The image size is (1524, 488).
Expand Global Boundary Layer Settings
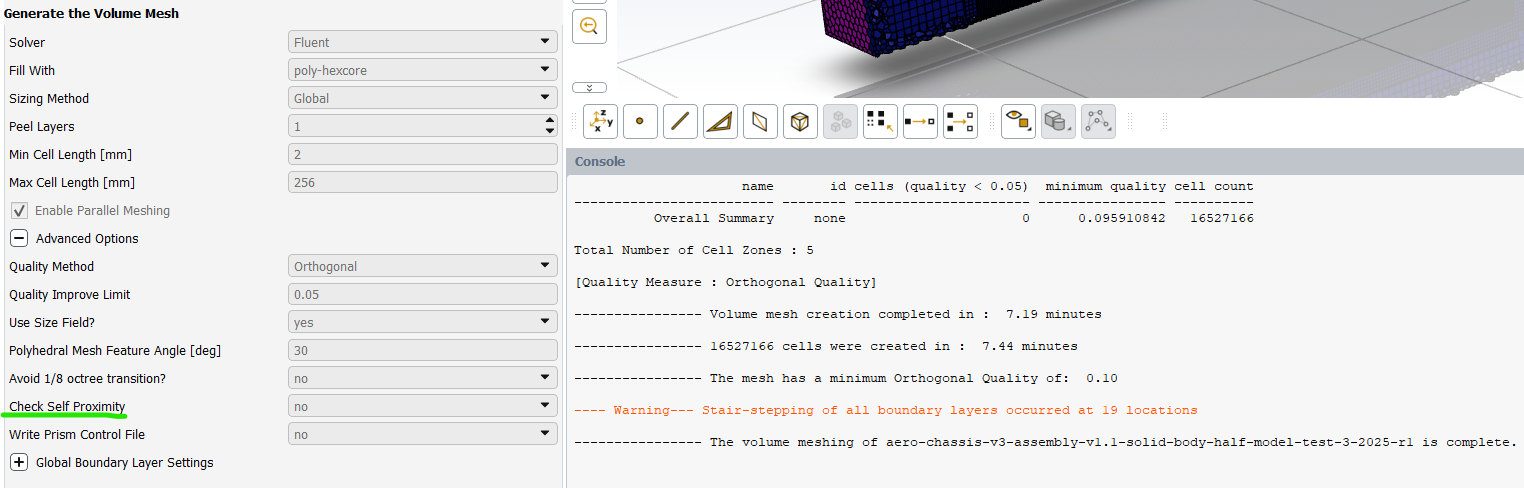point(18,463)
